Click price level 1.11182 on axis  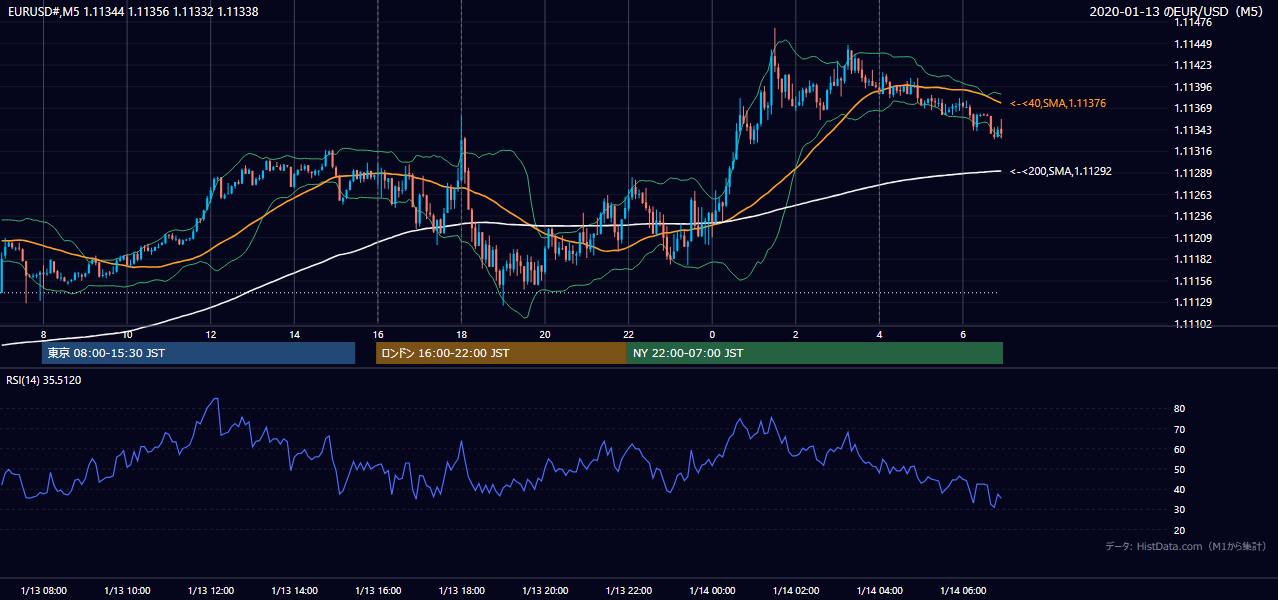click(1192, 260)
